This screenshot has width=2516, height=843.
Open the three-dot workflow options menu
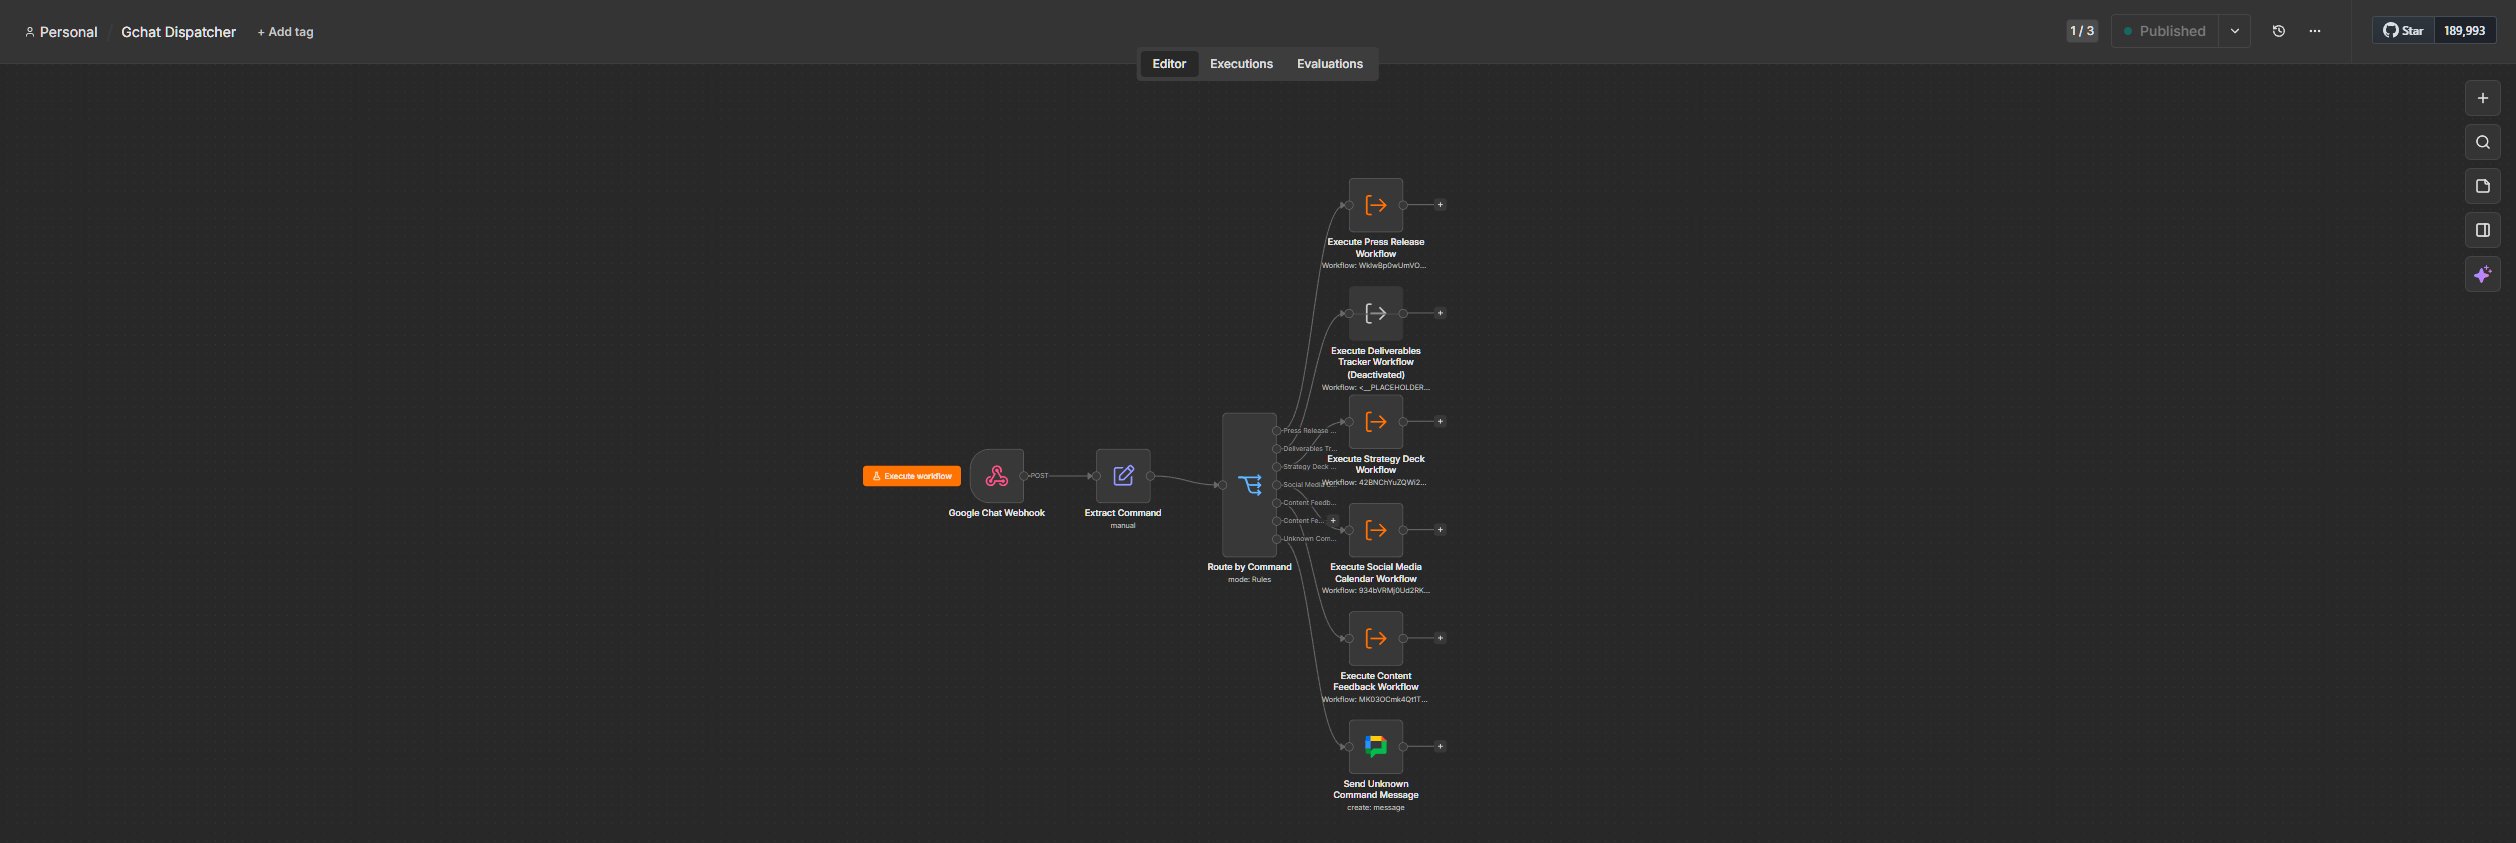click(2314, 31)
